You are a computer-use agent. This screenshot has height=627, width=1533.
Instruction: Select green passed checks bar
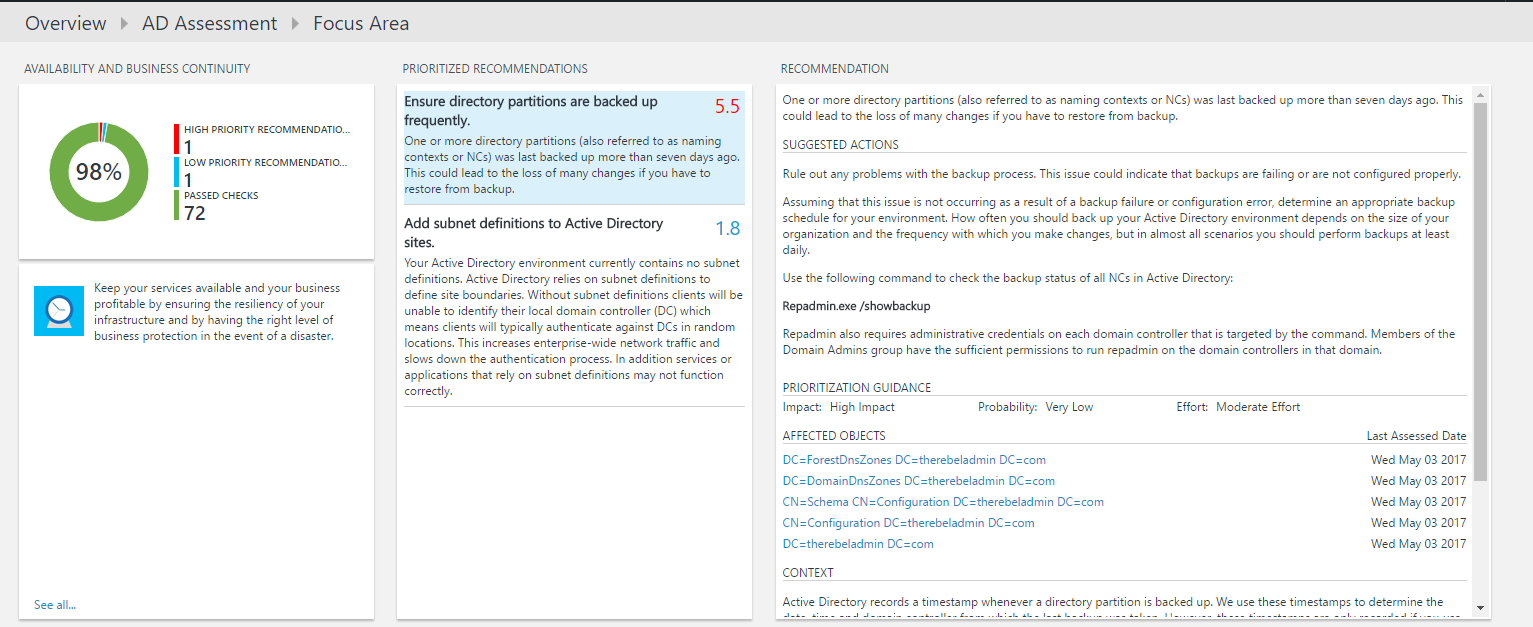pyautogui.click(x=177, y=205)
